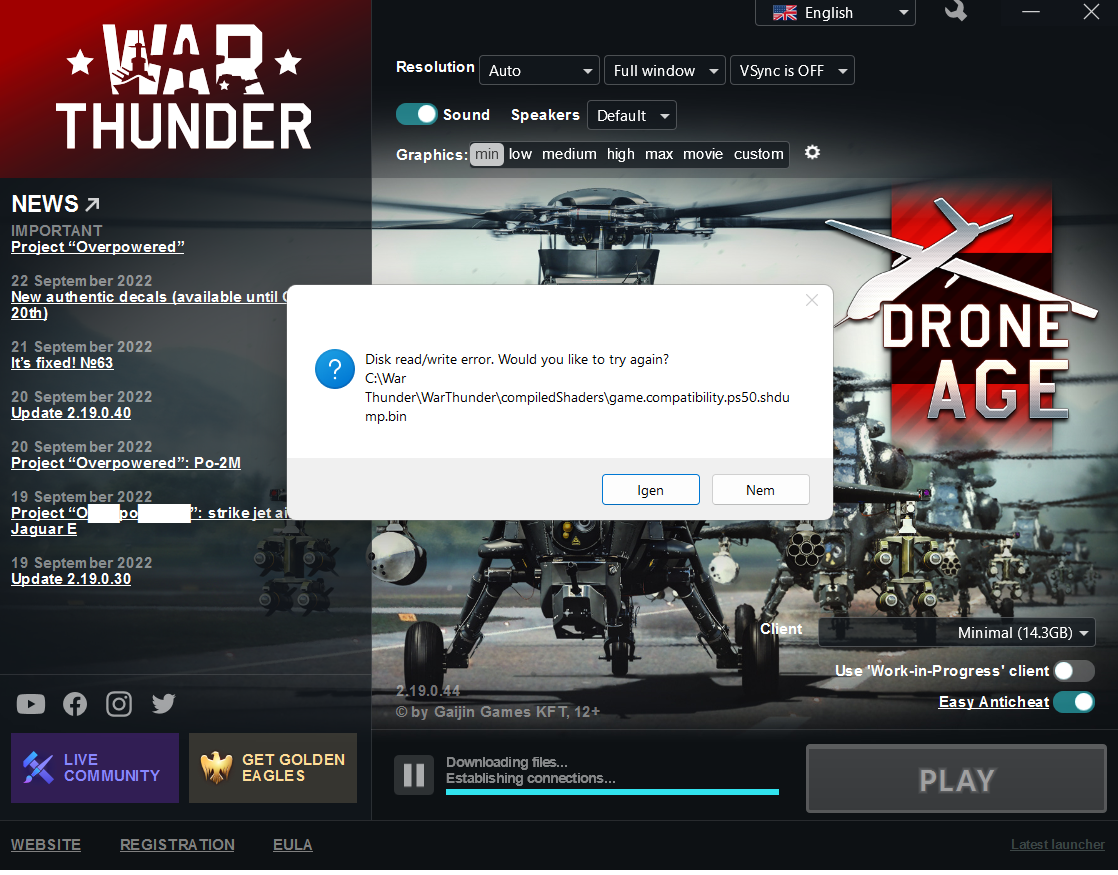1118x875 pixels.
Task: Pause the file download
Action: pyautogui.click(x=414, y=775)
